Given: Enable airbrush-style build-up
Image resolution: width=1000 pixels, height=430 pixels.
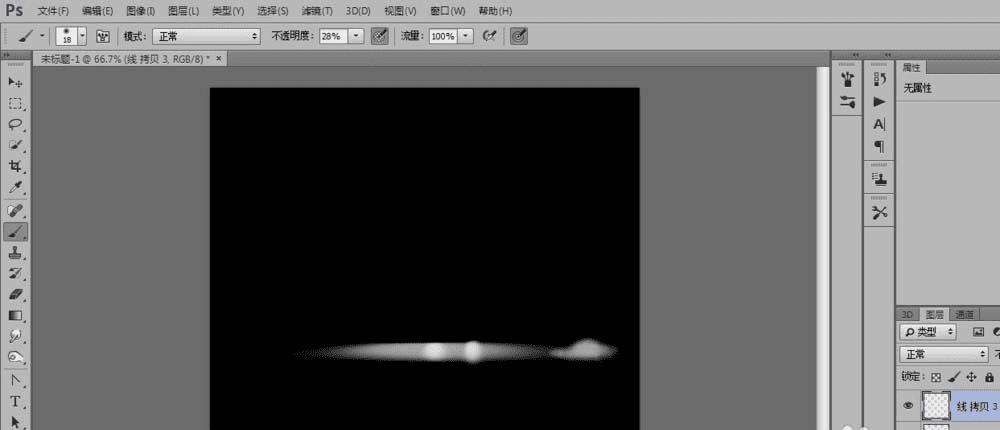Looking at the screenshot, I should pos(489,36).
